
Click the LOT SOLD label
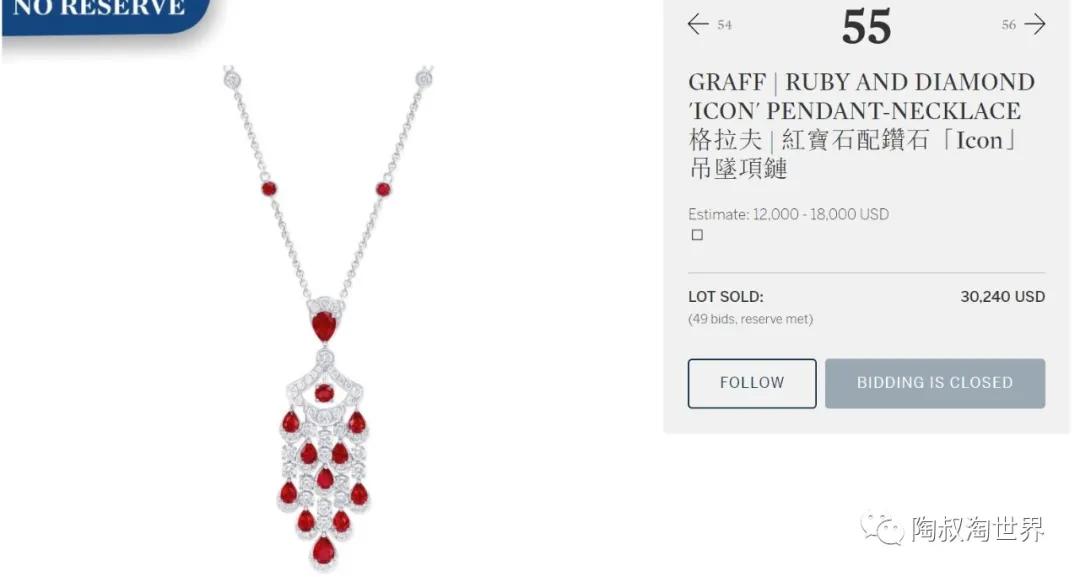[x=726, y=297]
